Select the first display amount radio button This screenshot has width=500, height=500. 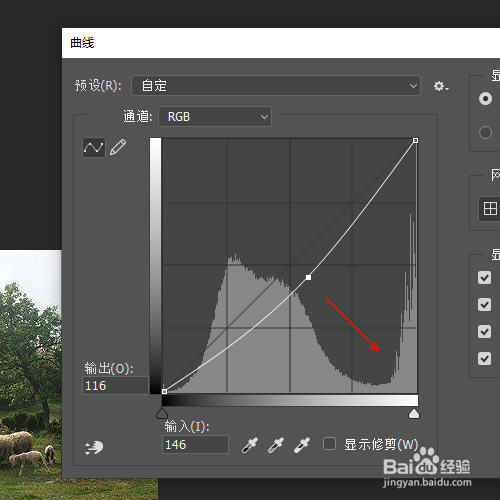[x=485, y=99]
